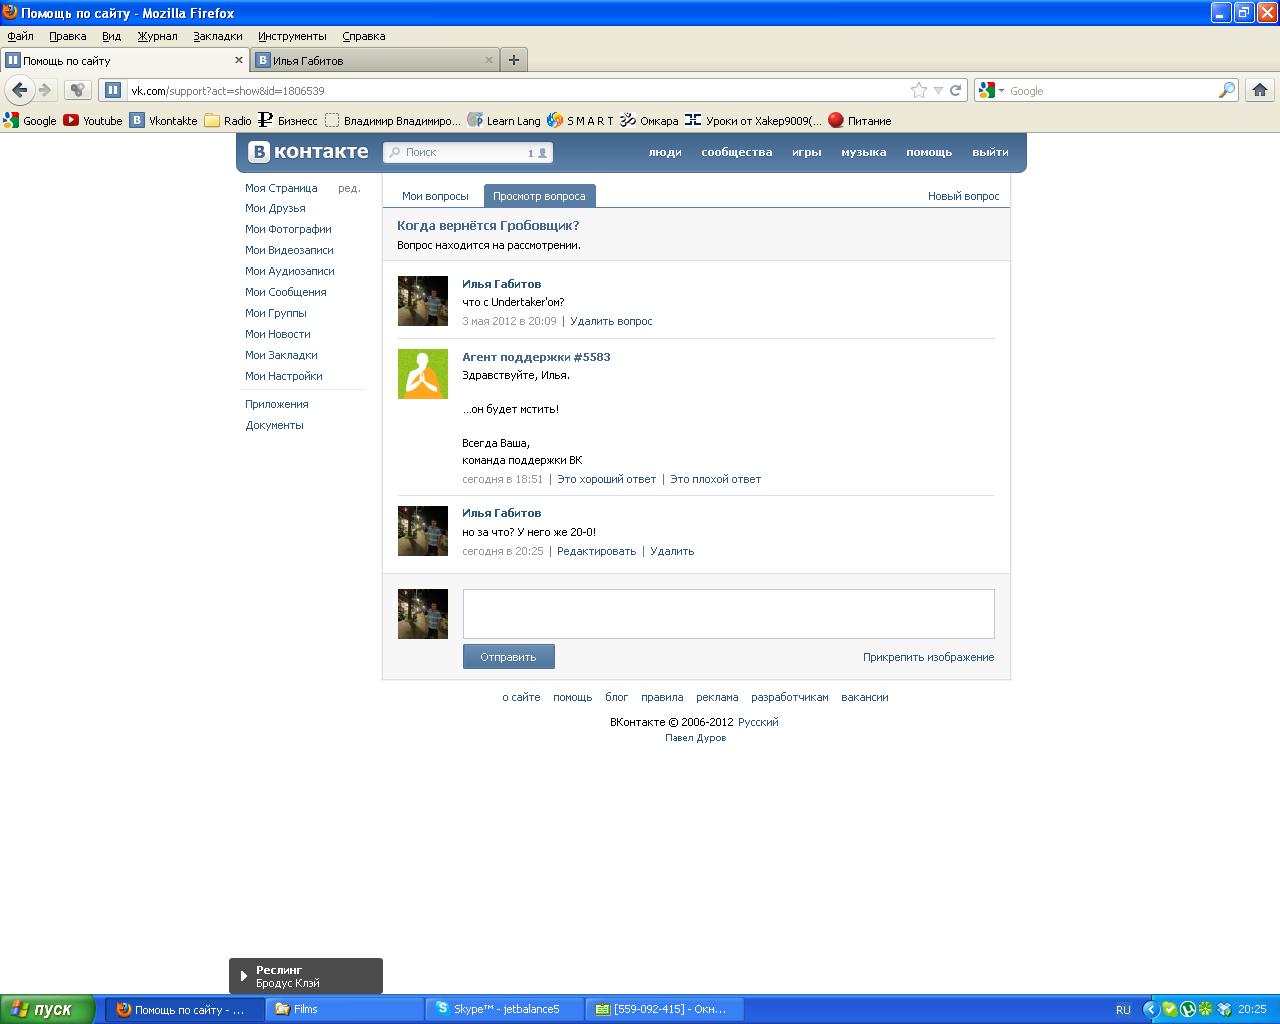Mark the reply via Это хороший ответ
Viewport: 1280px width, 1024px height.
point(606,479)
